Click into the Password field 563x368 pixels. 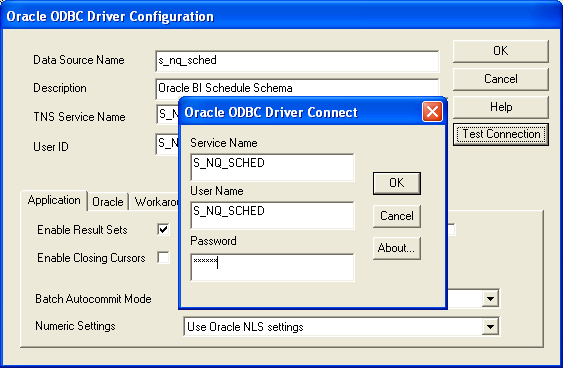click(273, 267)
